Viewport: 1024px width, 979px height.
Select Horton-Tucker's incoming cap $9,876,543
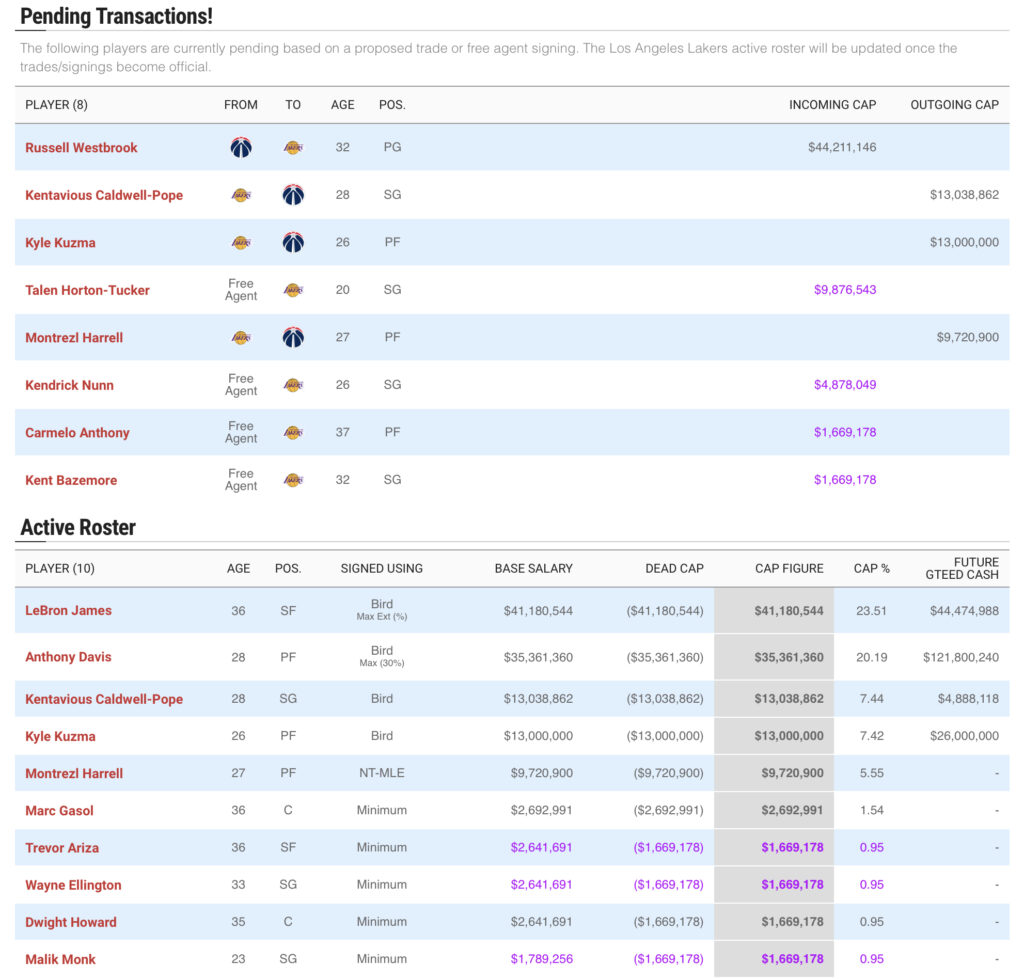(x=844, y=290)
